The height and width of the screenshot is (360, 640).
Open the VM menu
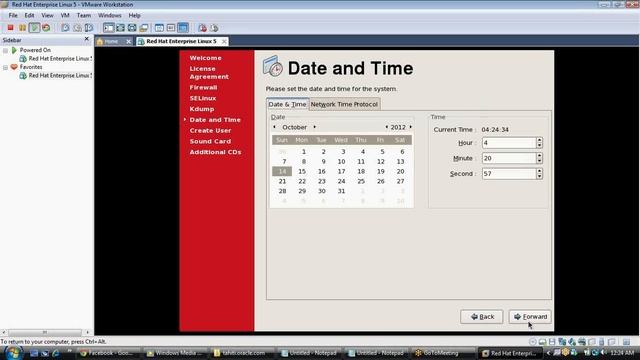point(65,15)
